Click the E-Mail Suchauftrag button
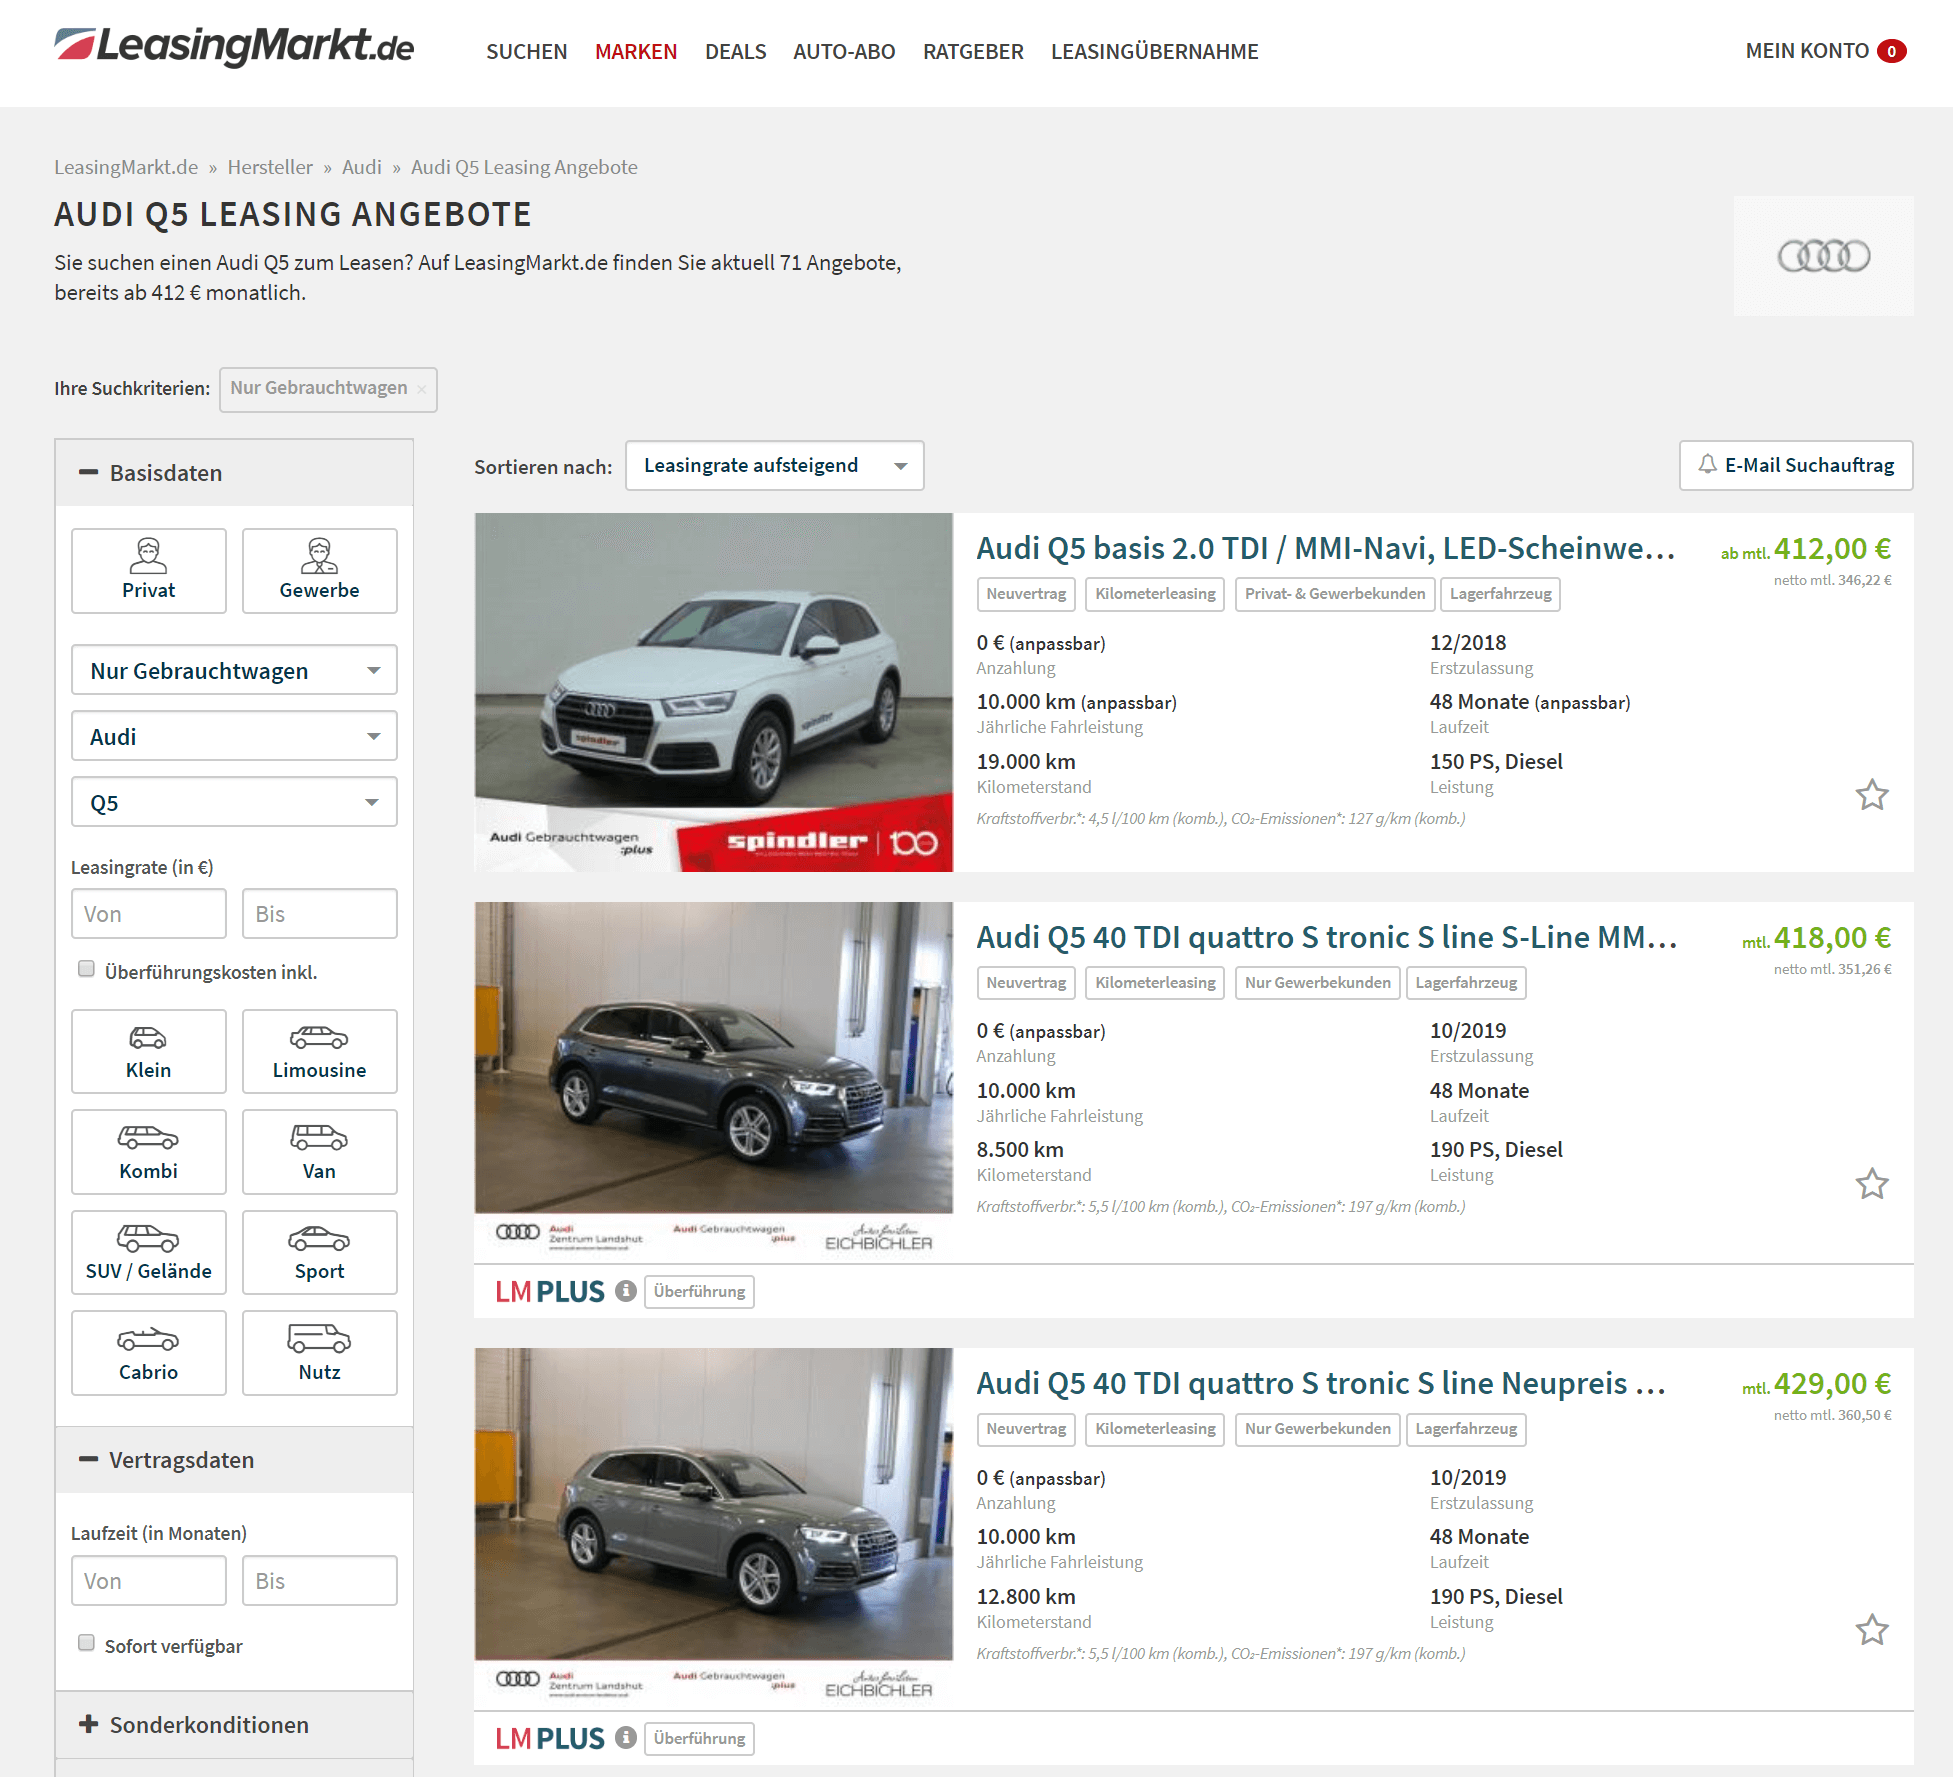Screen dimensions: 1953x1777 tap(1796, 466)
